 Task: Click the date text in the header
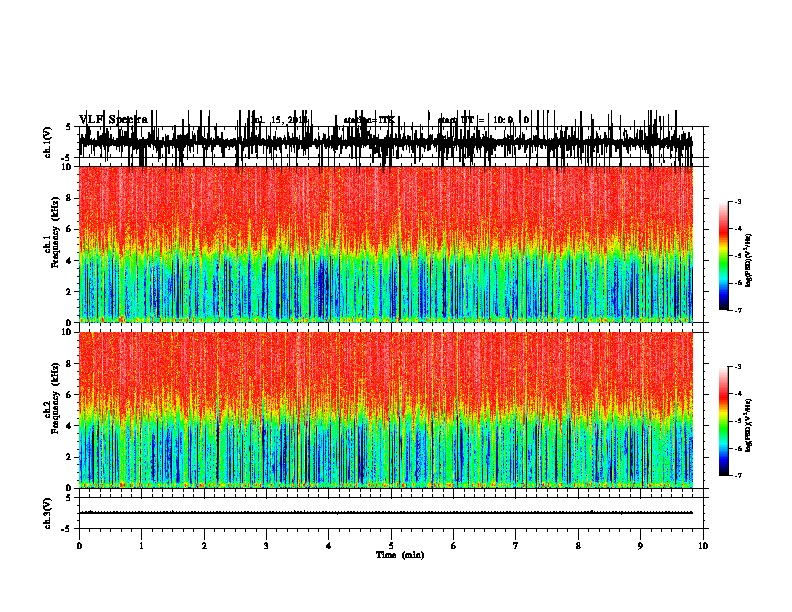[x=280, y=120]
